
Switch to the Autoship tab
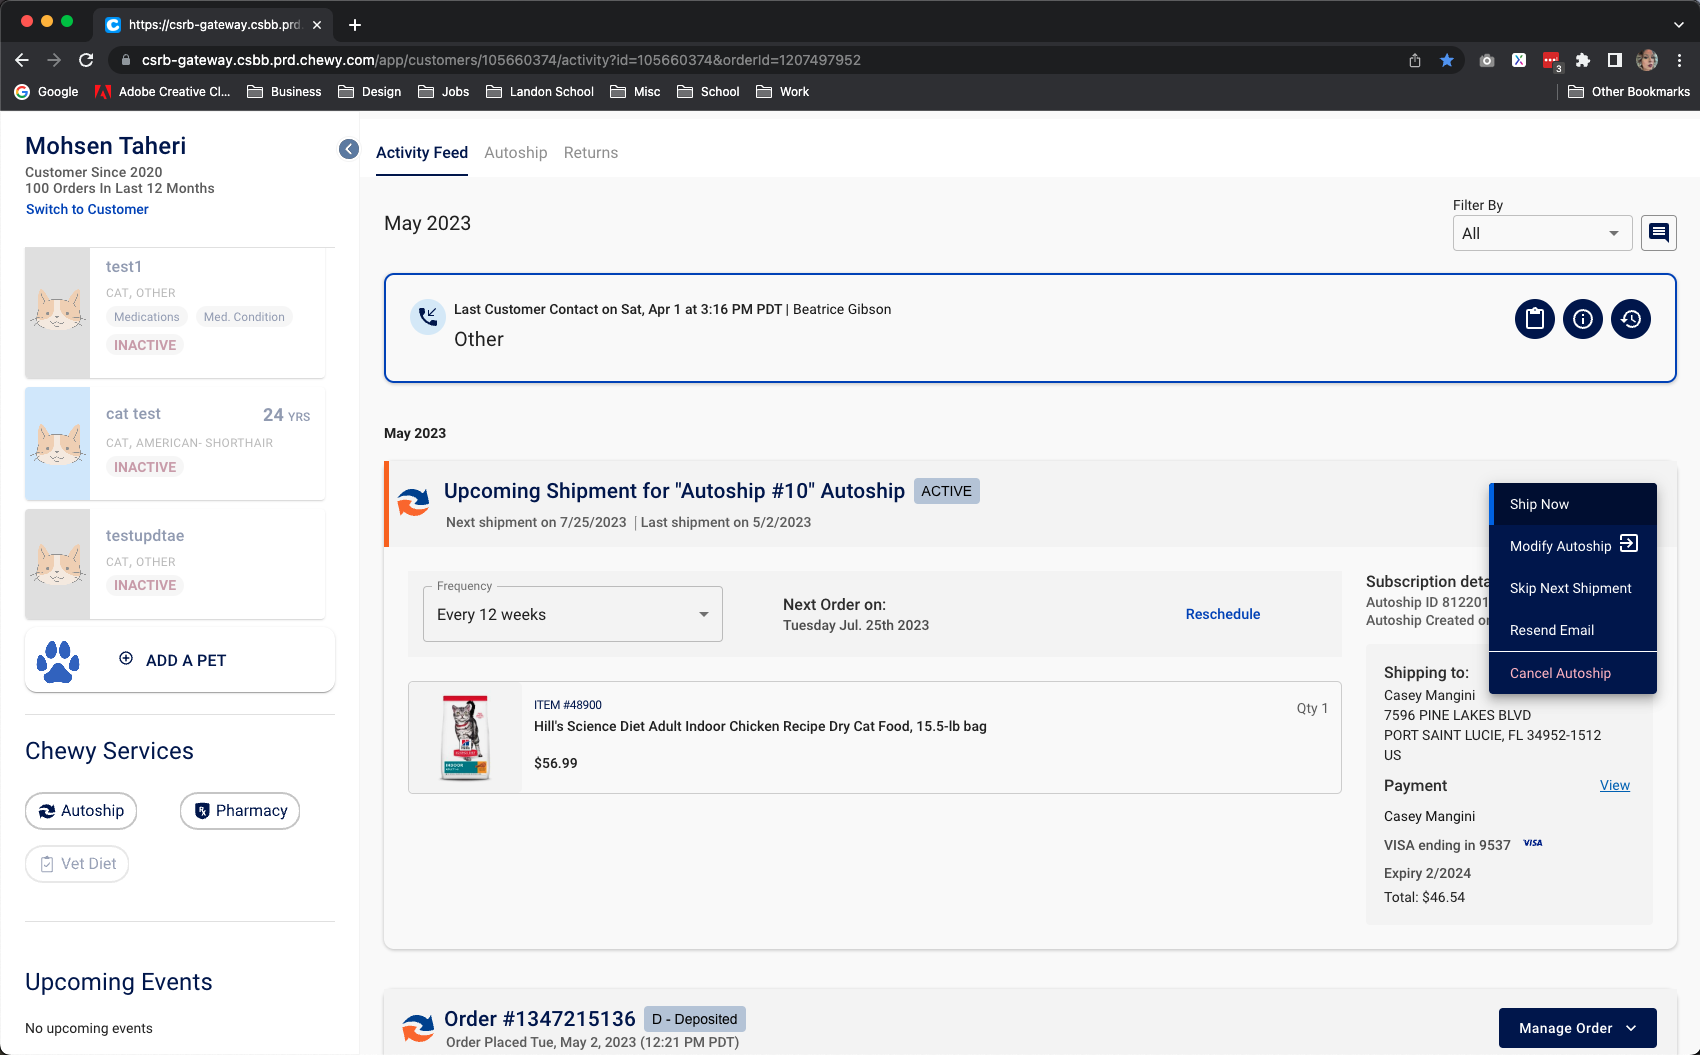pos(516,153)
